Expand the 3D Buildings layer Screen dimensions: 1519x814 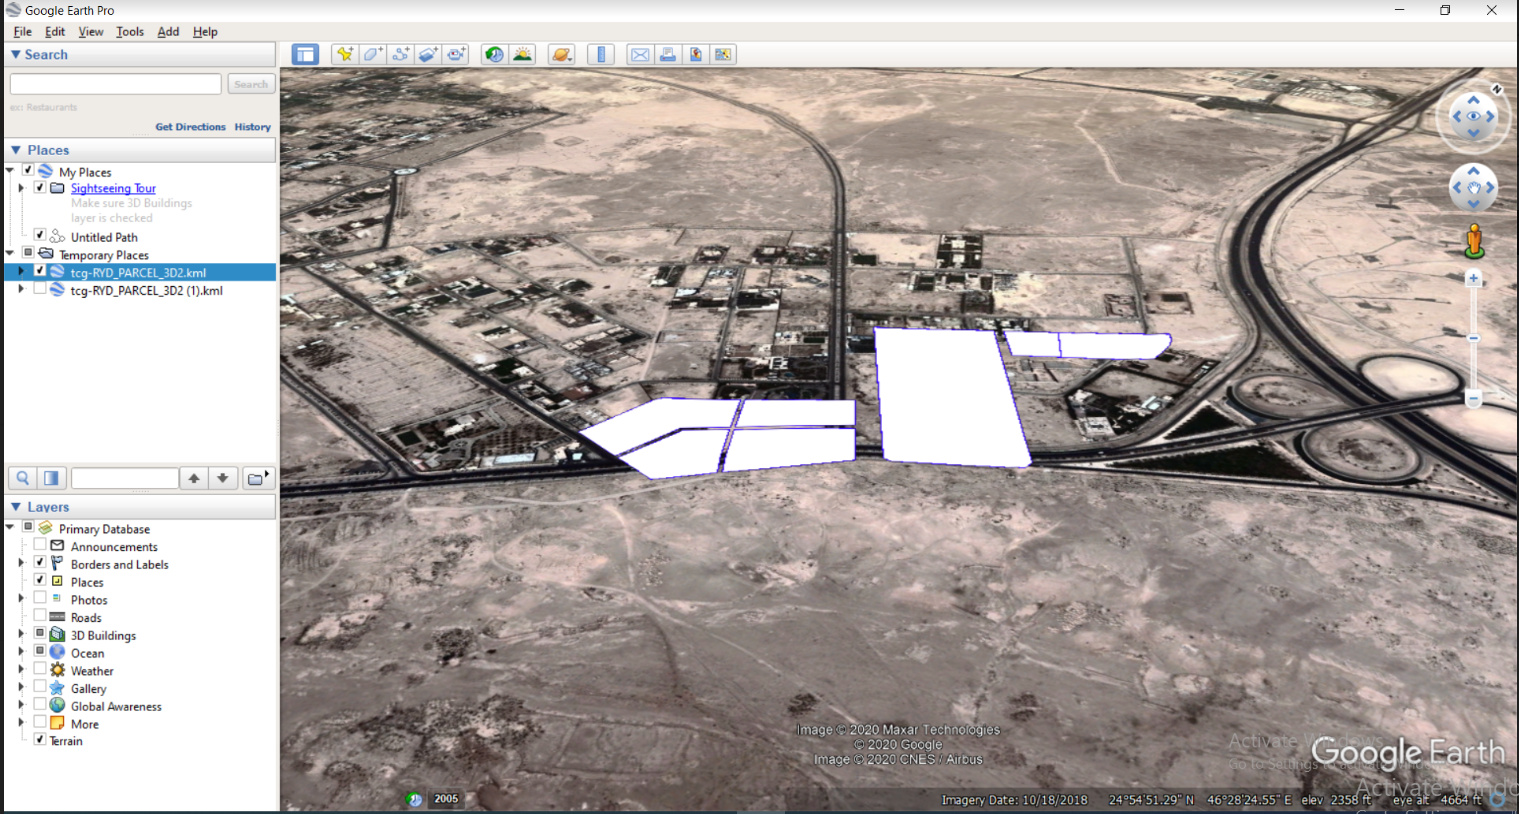(21, 634)
